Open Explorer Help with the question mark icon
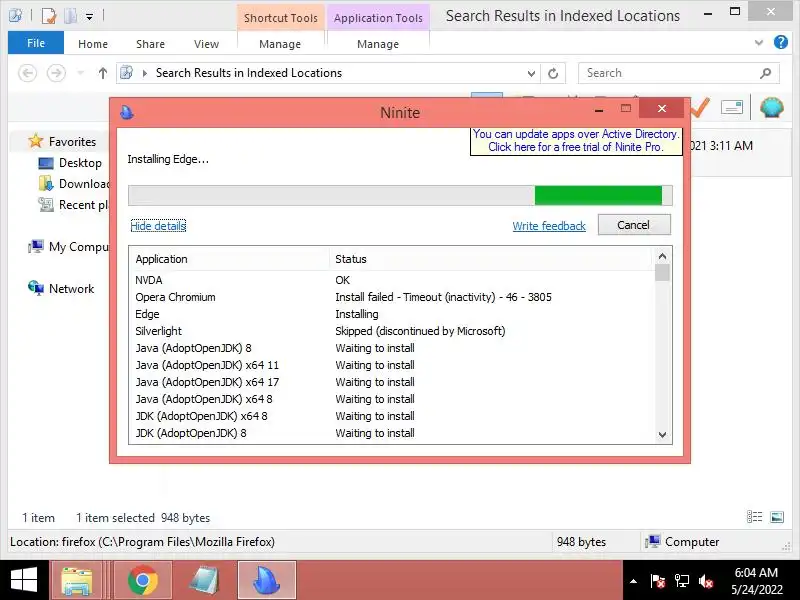 781,42
